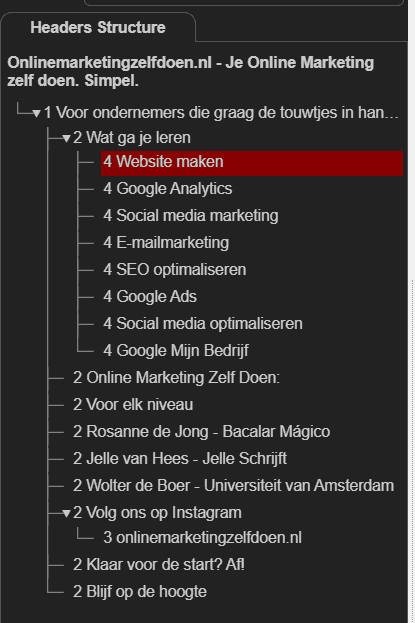Collapse the '2 Wat ga je leren' node

click(66, 139)
